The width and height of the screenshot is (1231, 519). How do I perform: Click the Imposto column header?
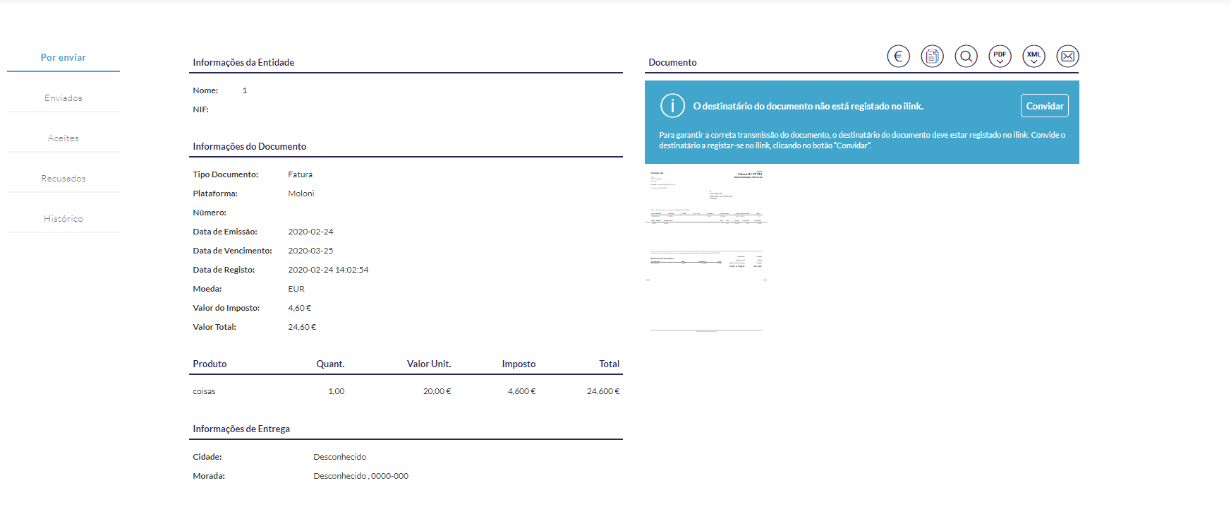pos(518,364)
